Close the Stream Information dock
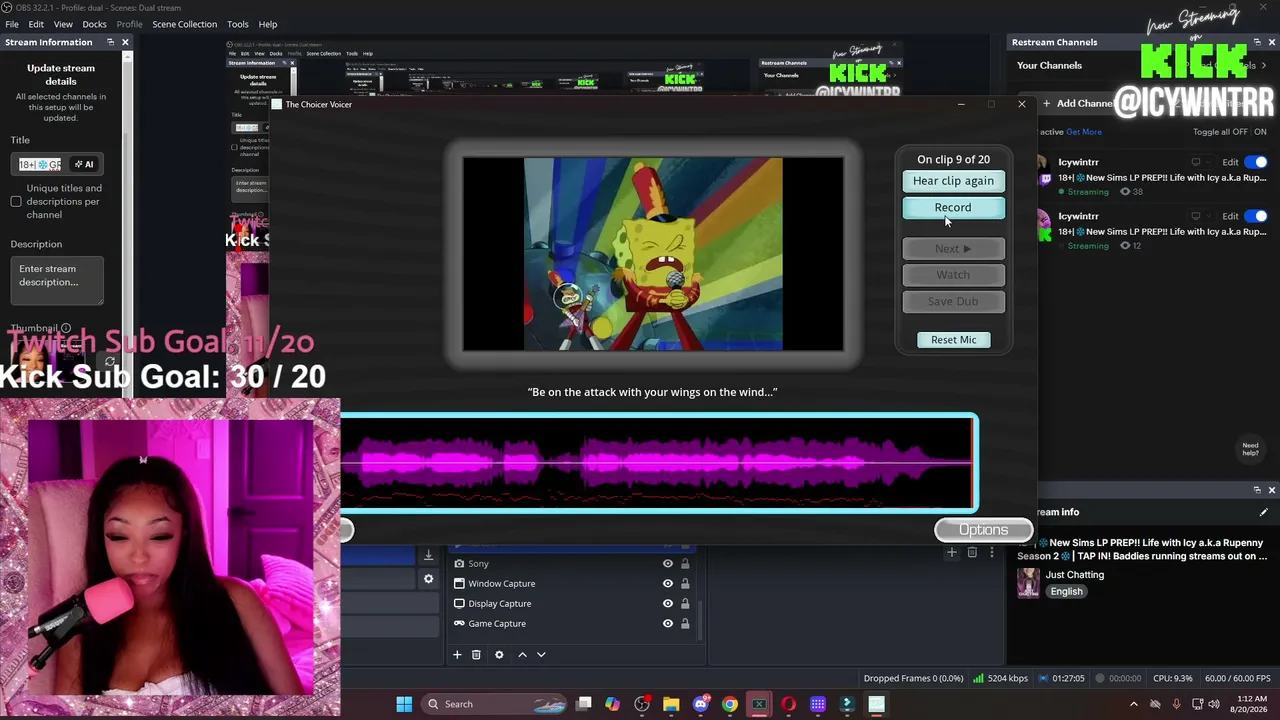1280x720 pixels. click(125, 42)
